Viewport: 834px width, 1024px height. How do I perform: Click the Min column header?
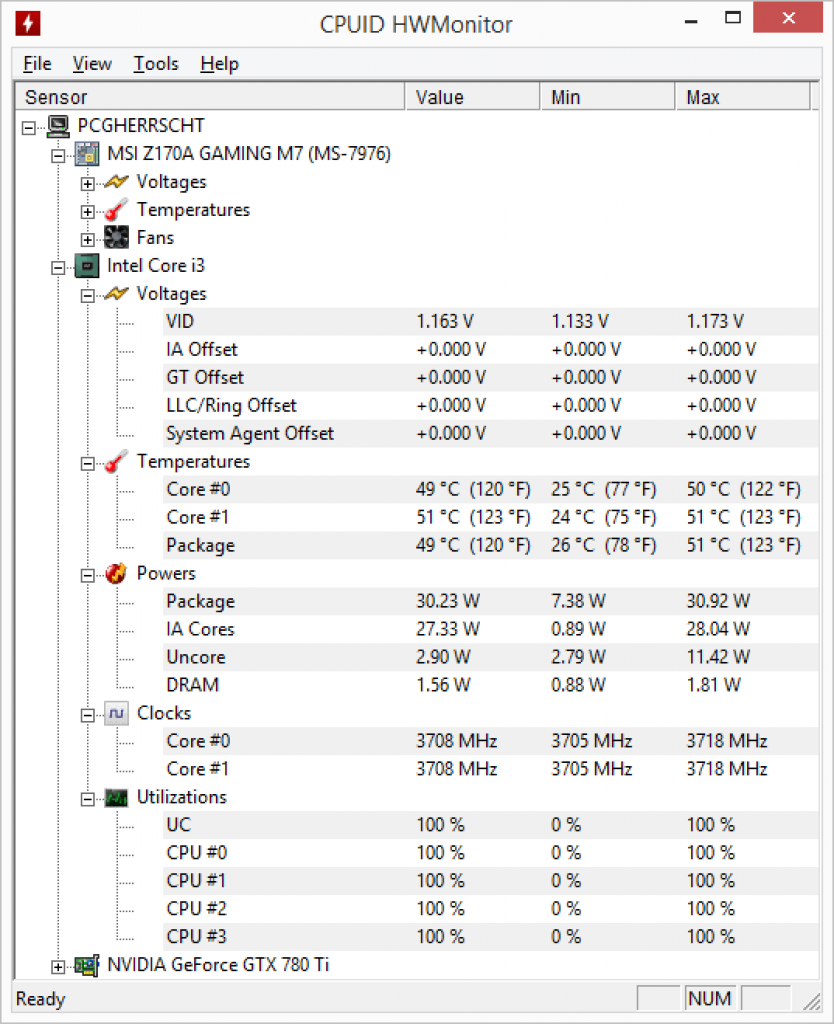click(x=608, y=97)
